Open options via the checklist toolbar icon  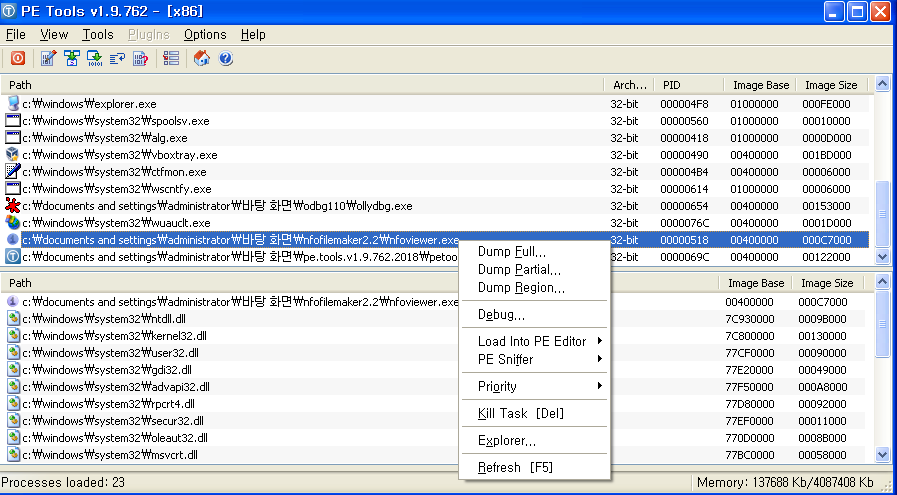171,58
